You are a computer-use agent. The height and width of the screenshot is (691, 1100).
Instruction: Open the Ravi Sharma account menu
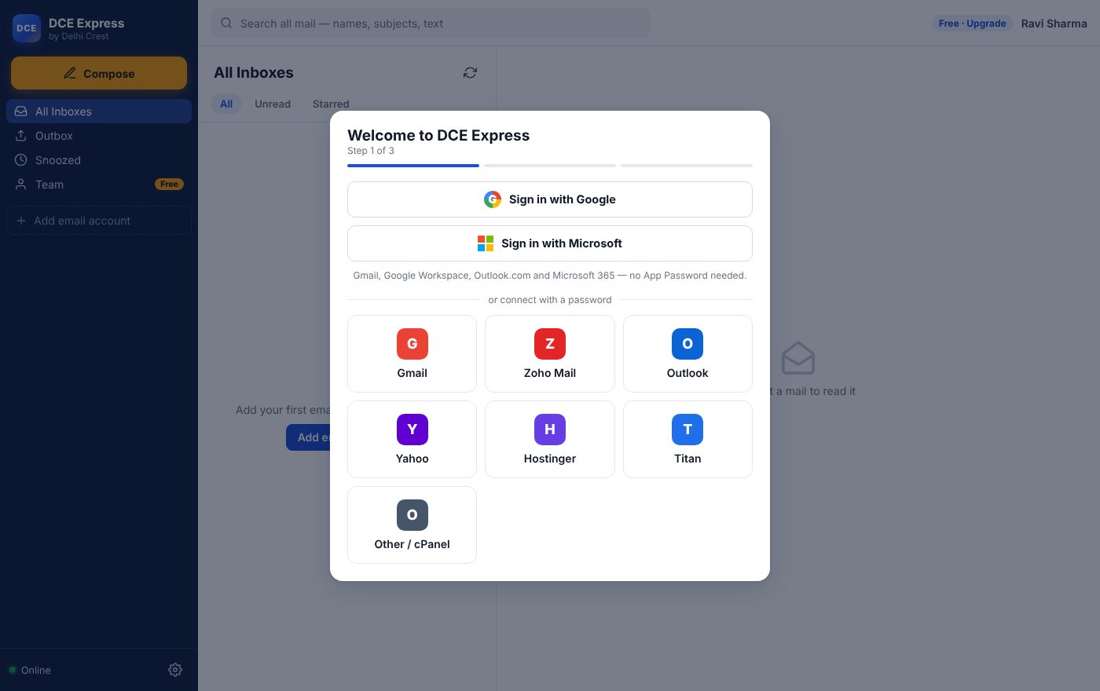pyautogui.click(x=1054, y=23)
